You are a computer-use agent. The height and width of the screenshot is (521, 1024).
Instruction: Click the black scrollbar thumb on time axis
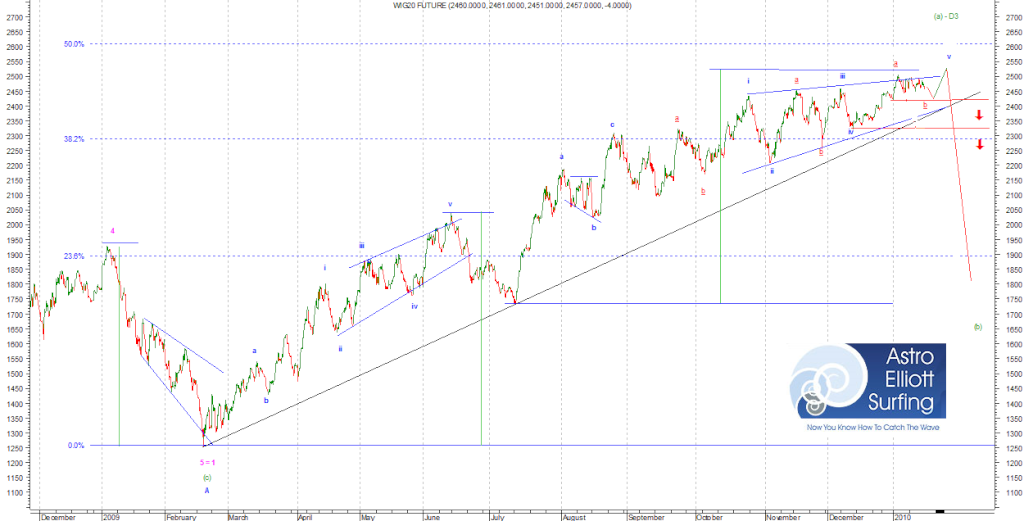coord(943,517)
